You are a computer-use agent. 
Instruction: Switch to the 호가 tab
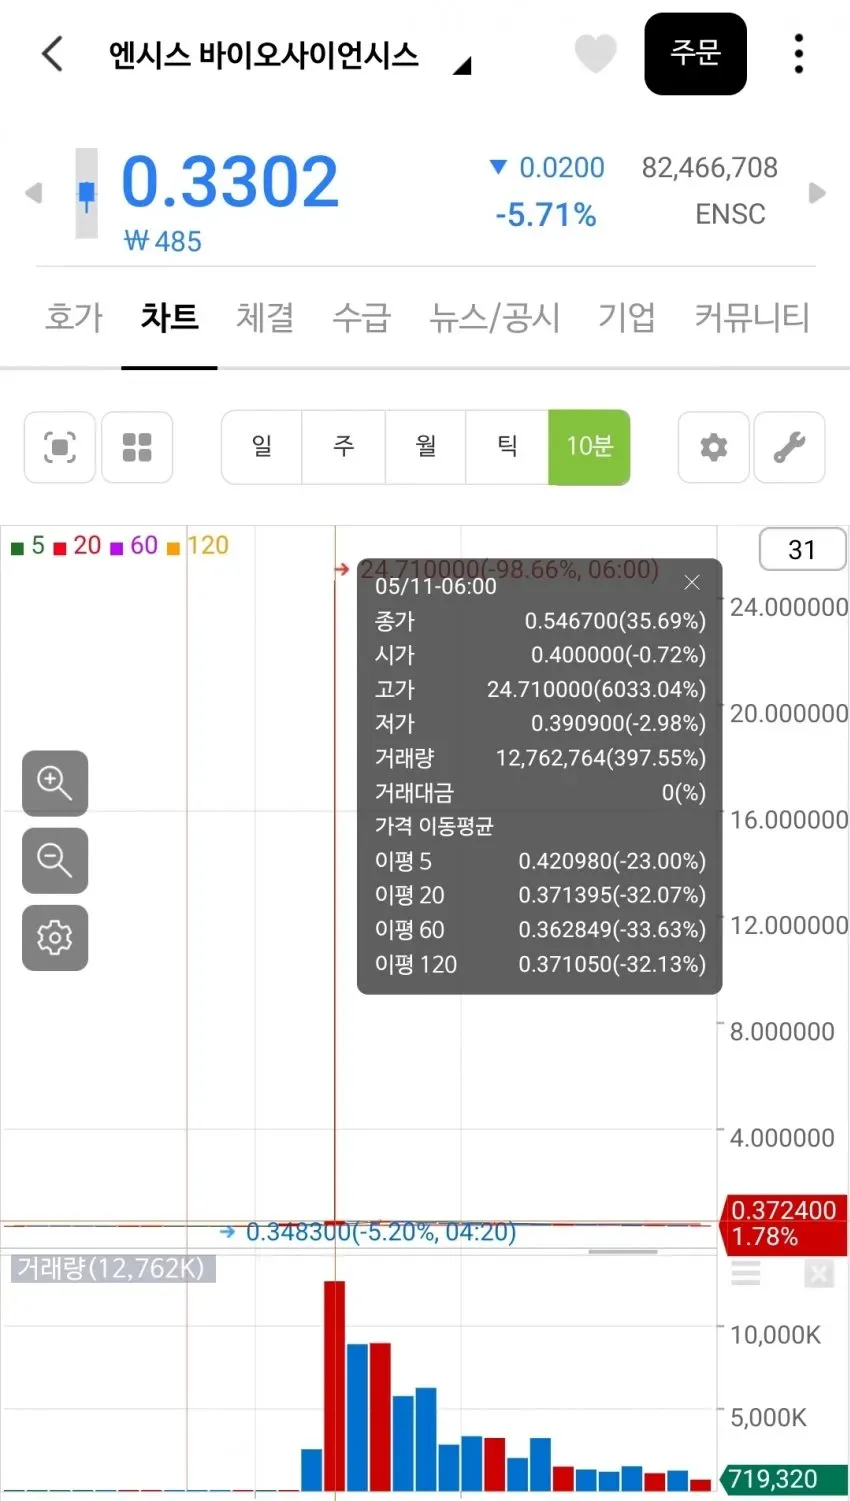[x=74, y=318]
